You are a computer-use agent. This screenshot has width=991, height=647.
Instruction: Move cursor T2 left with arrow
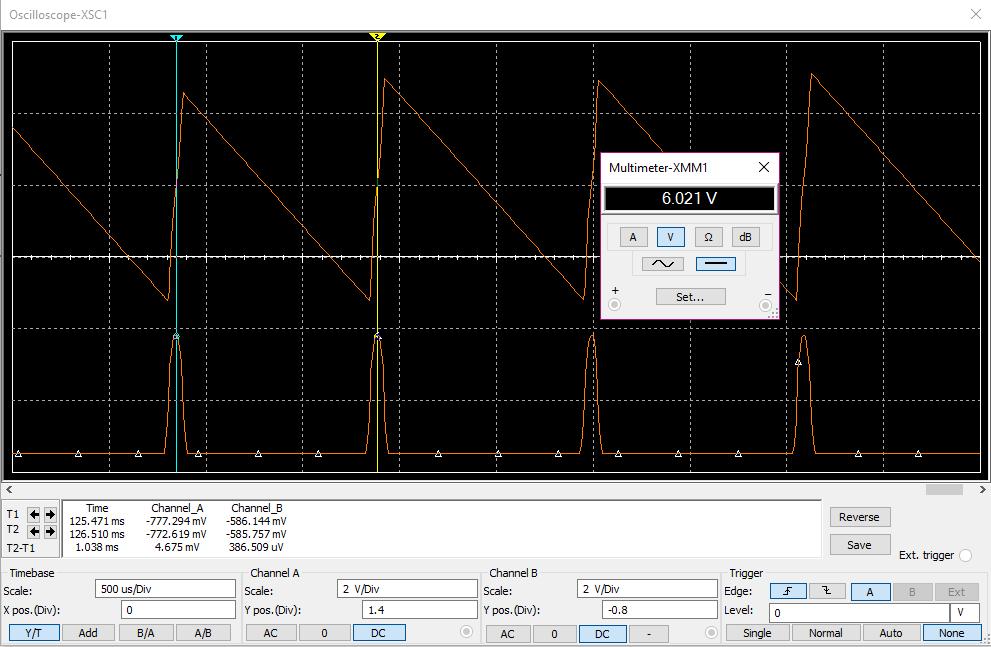pyautogui.click(x=34, y=531)
